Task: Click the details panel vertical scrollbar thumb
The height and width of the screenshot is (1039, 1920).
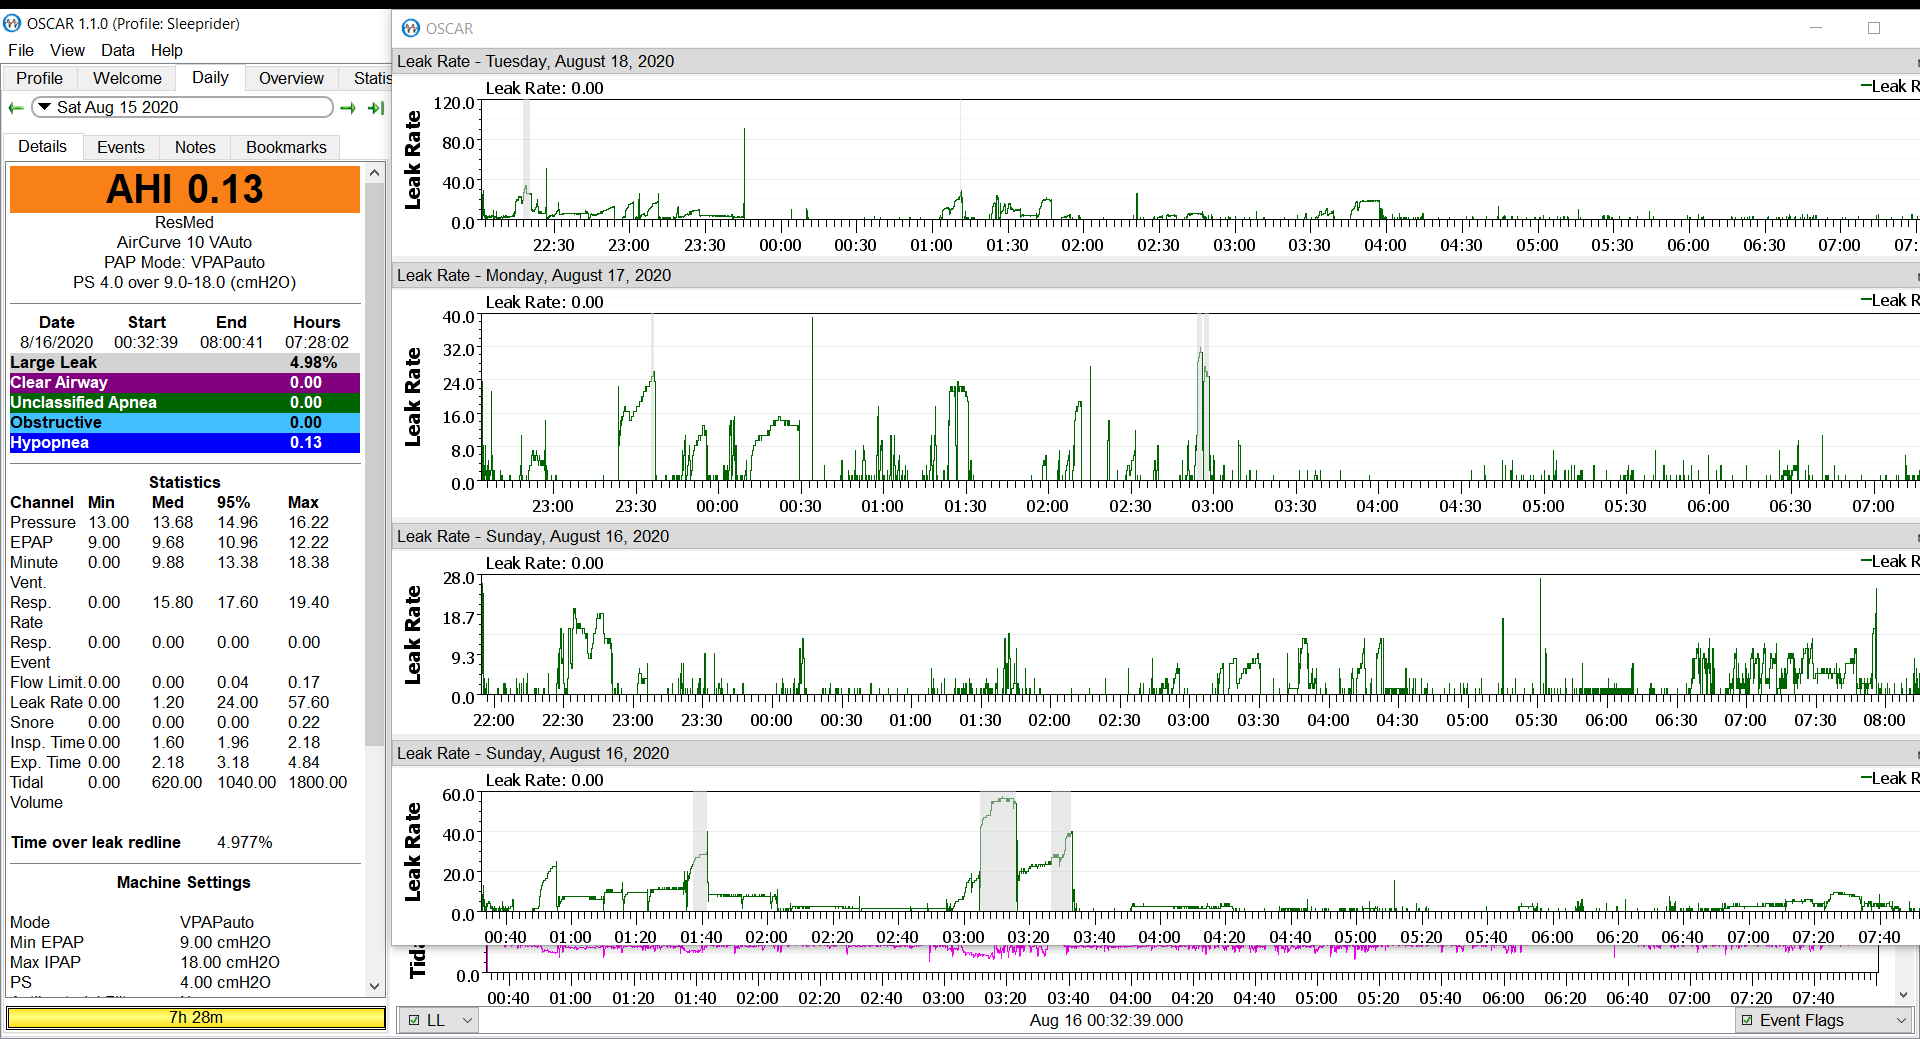Action: click(x=375, y=463)
